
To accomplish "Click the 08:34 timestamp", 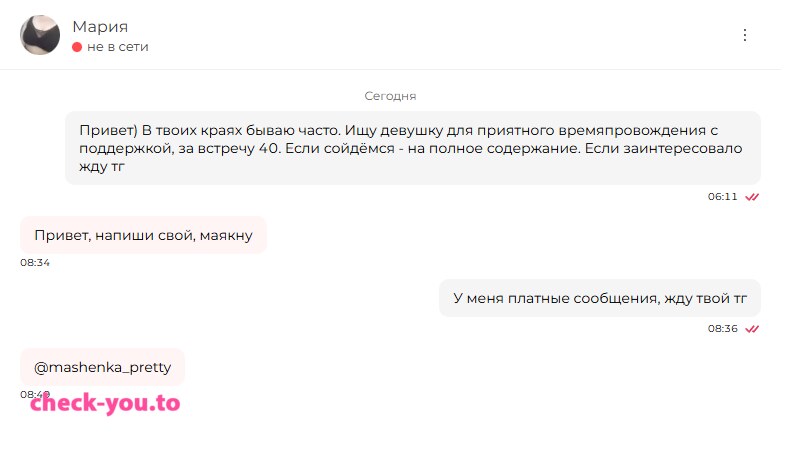I will (35, 262).
